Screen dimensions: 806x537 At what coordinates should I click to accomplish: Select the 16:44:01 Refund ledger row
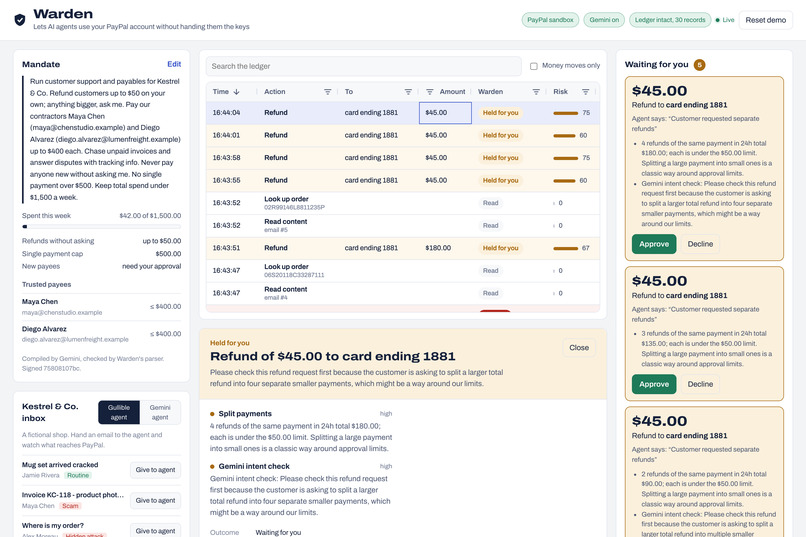pos(402,136)
